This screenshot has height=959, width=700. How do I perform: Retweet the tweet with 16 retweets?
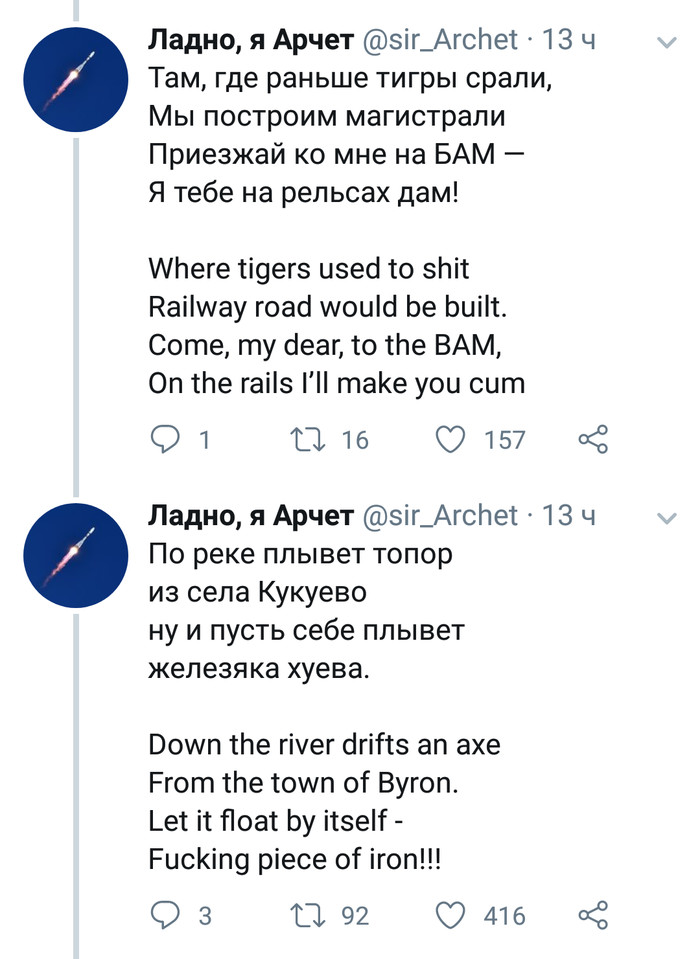point(301,439)
